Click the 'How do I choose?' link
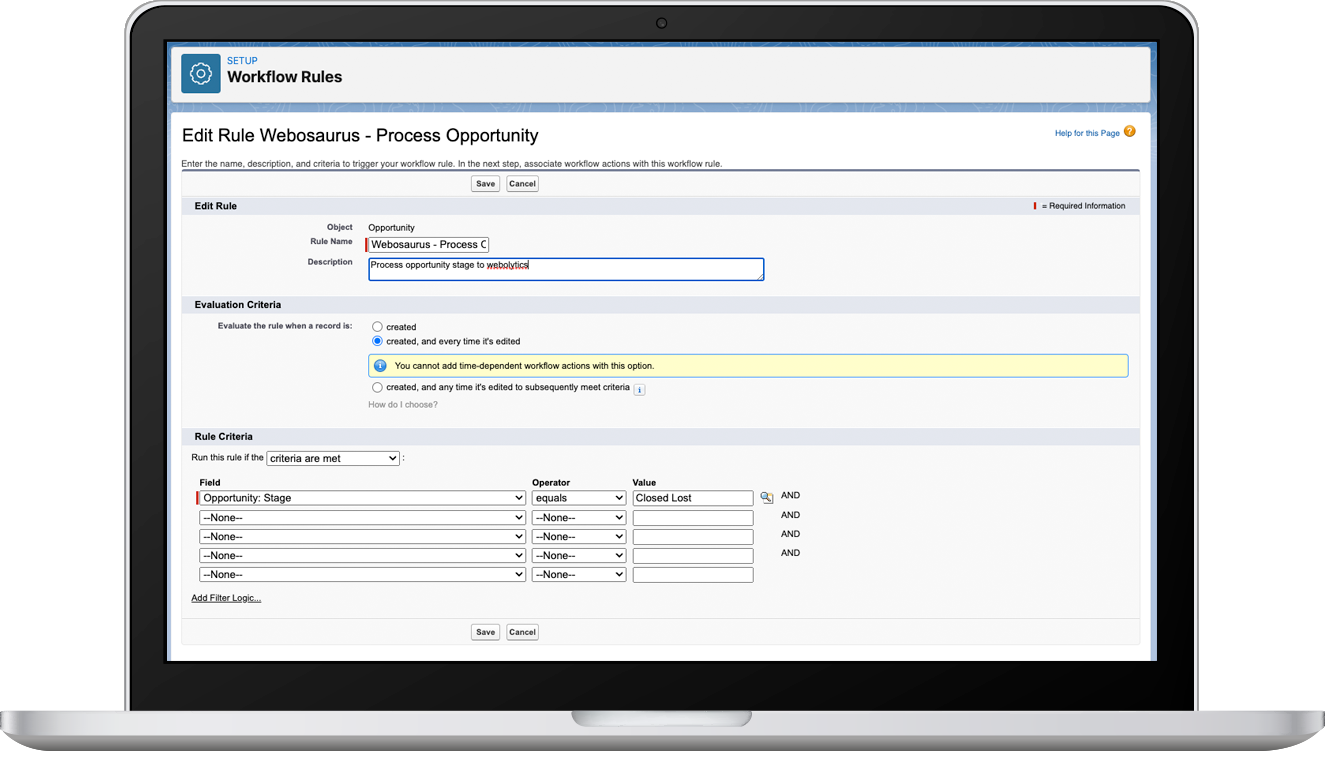The width and height of the screenshot is (1325, 780). [x=404, y=404]
